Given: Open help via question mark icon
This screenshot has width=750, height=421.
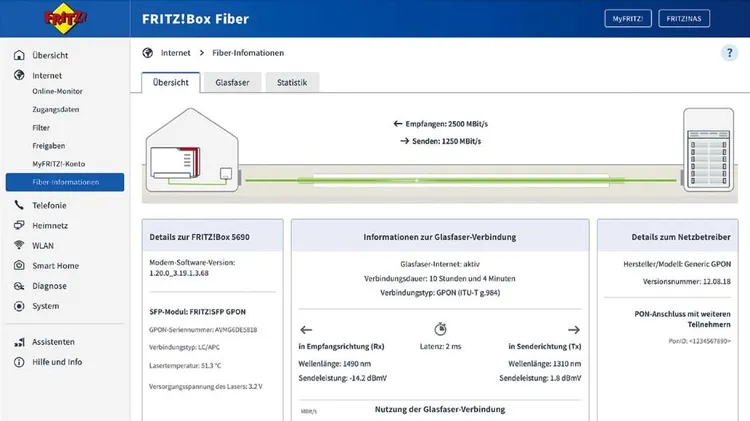Looking at the screenshot, I should [x=729, y=53].
